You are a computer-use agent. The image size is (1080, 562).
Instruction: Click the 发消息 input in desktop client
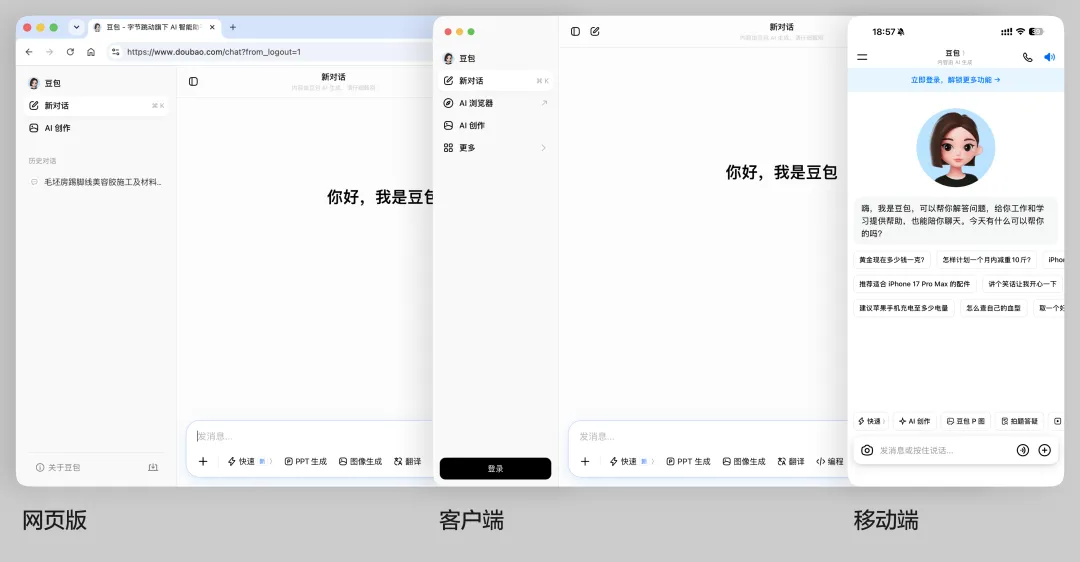[x=709, y=436]
